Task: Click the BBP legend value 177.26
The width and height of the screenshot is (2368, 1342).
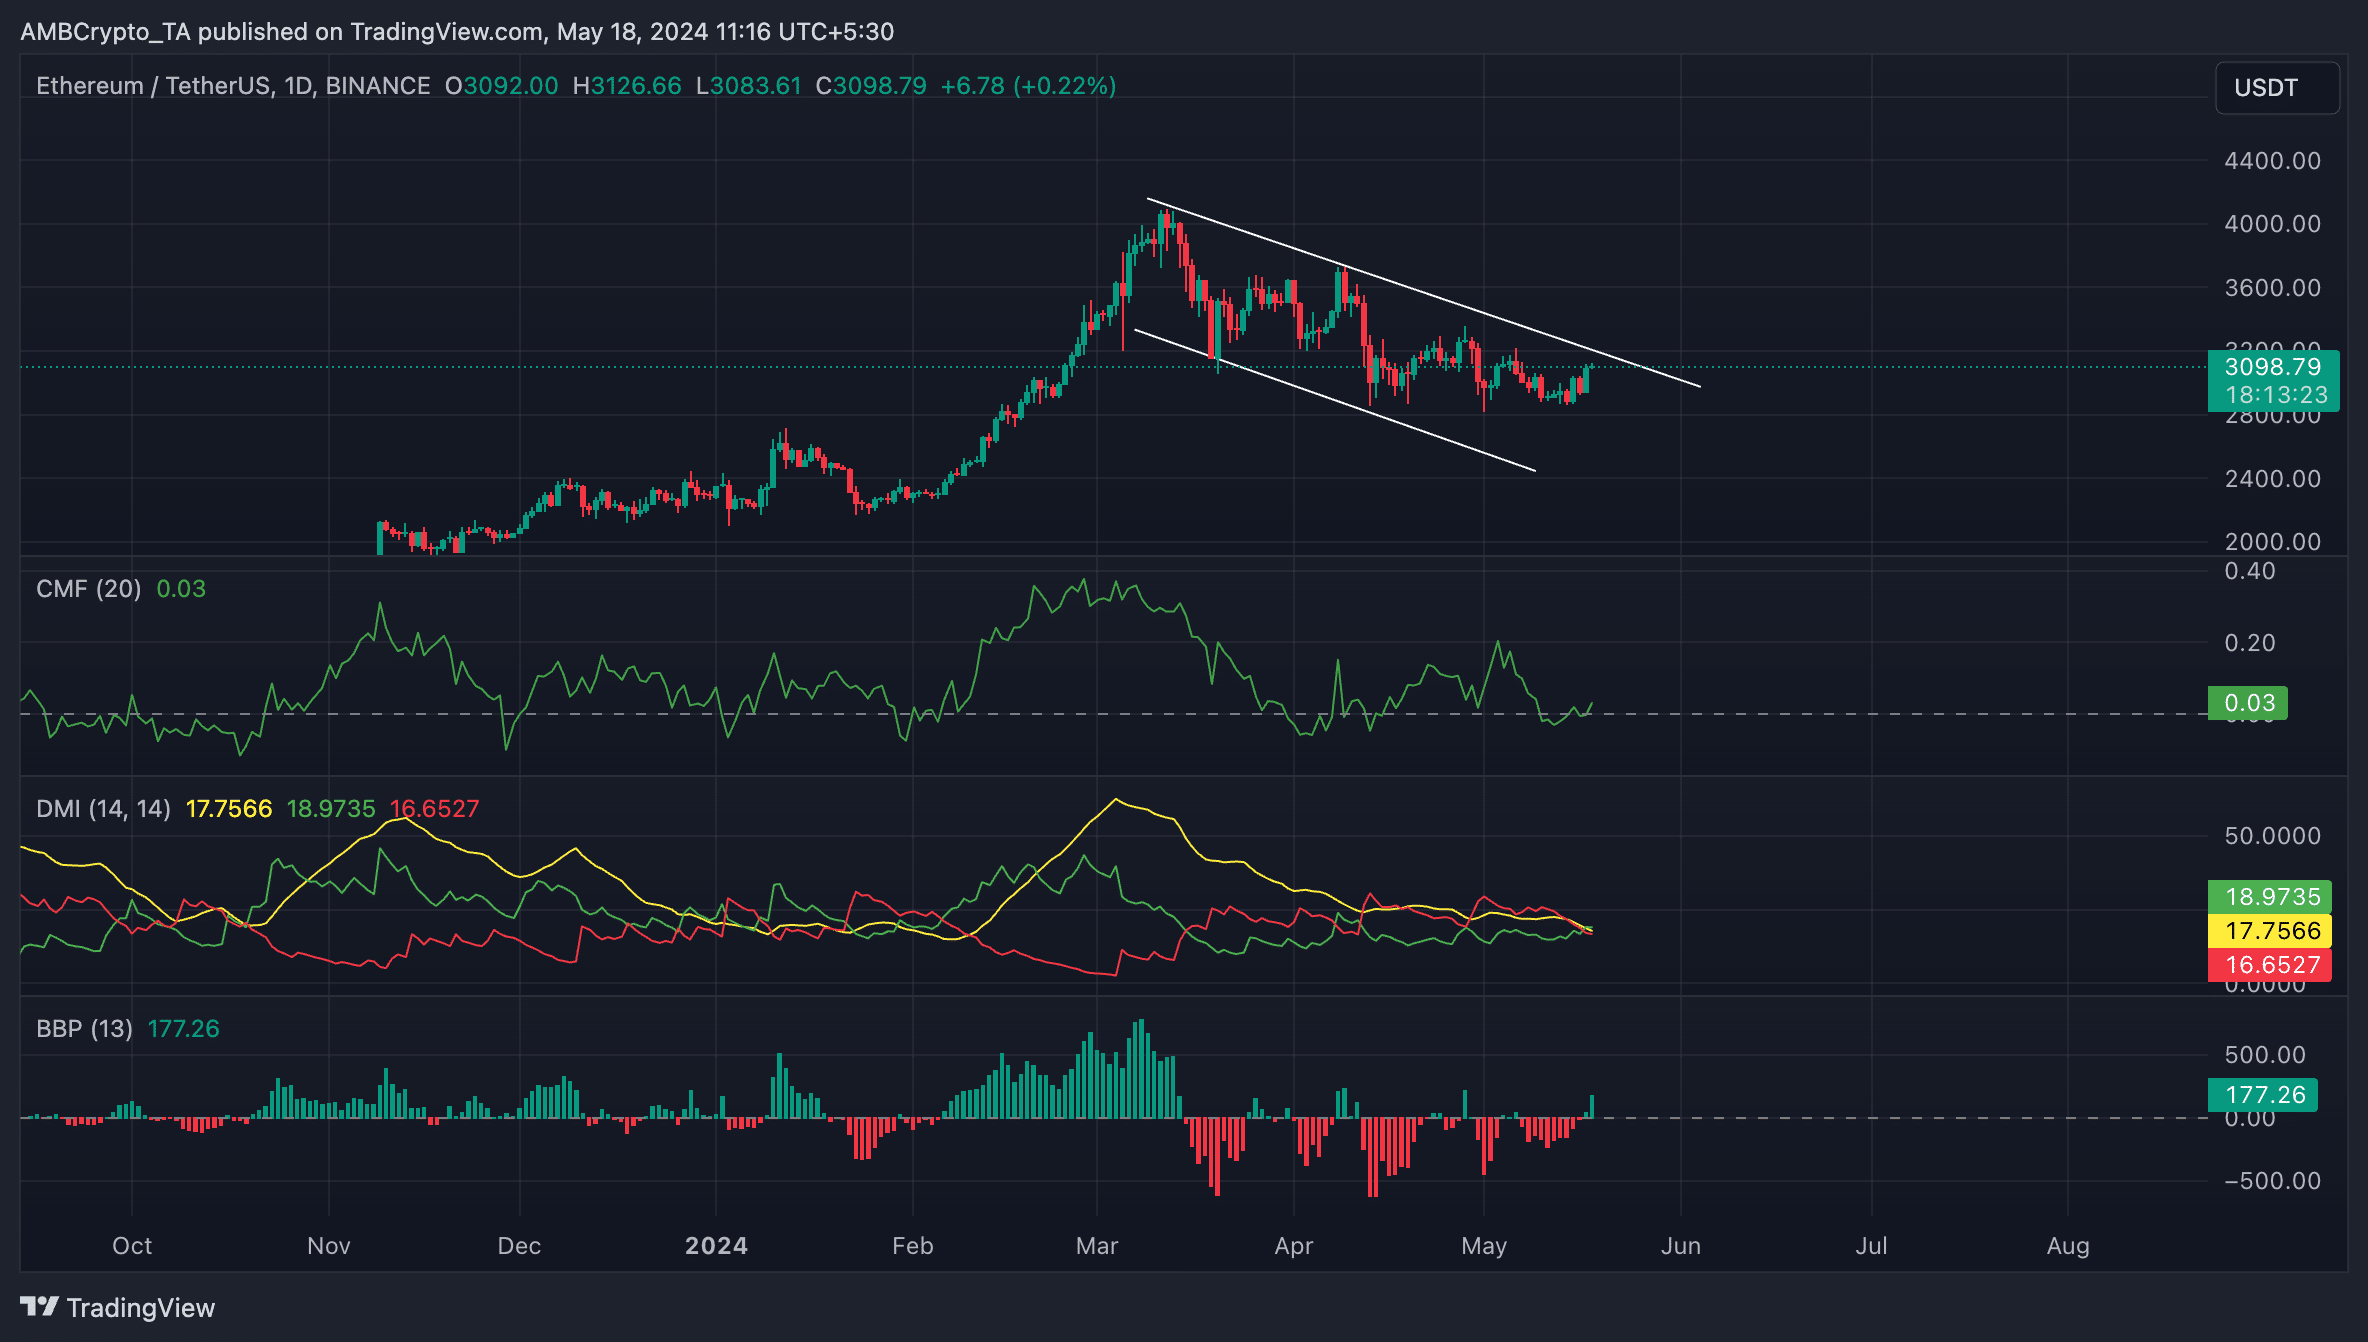Action: 183,1029
